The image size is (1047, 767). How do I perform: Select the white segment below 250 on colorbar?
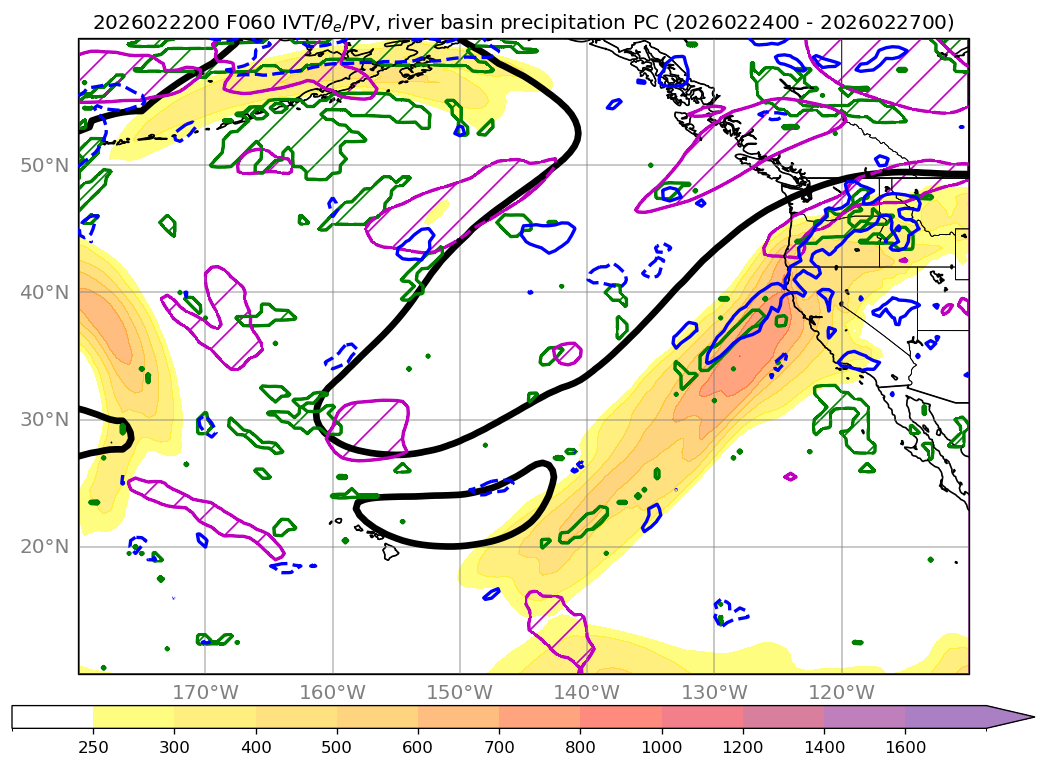pyautogui.click(x=52, y=717)
